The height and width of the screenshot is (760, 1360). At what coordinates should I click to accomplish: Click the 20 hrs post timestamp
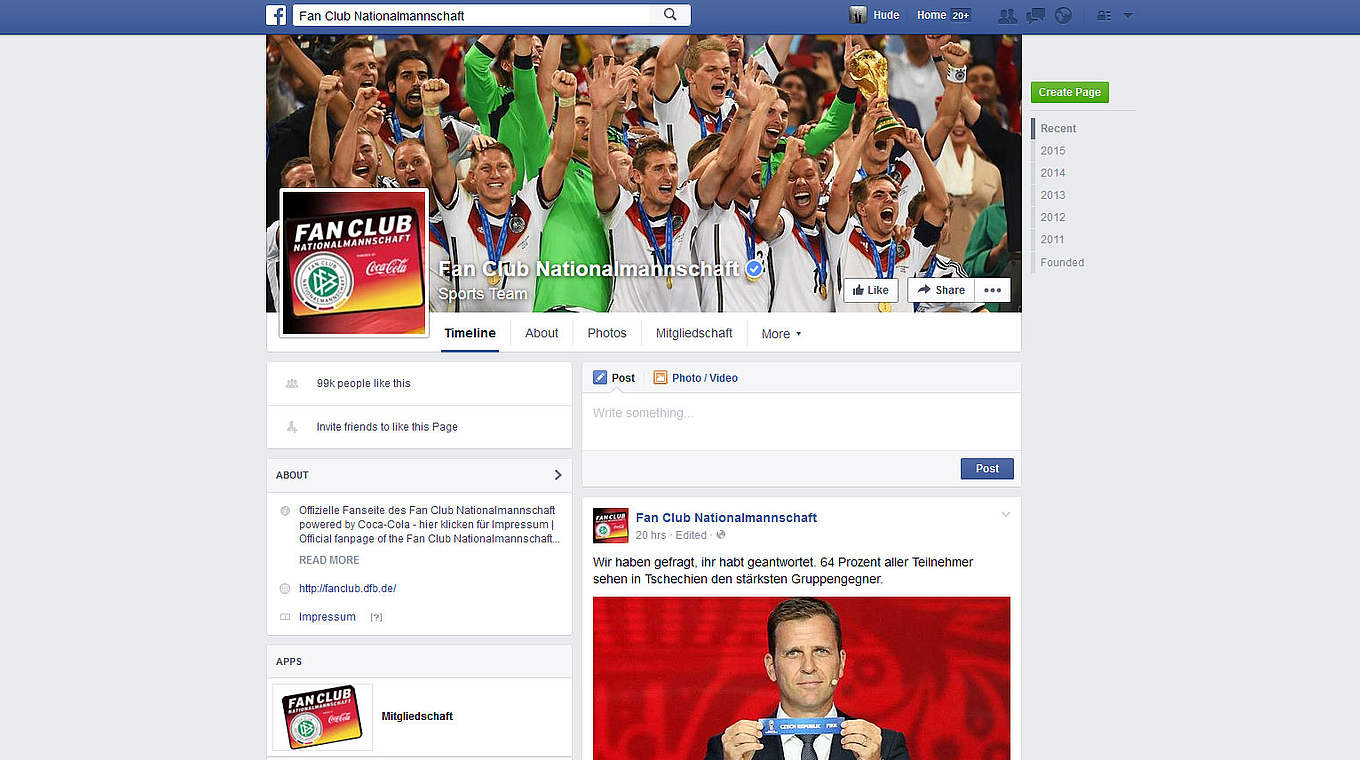[x=651, y=535]
